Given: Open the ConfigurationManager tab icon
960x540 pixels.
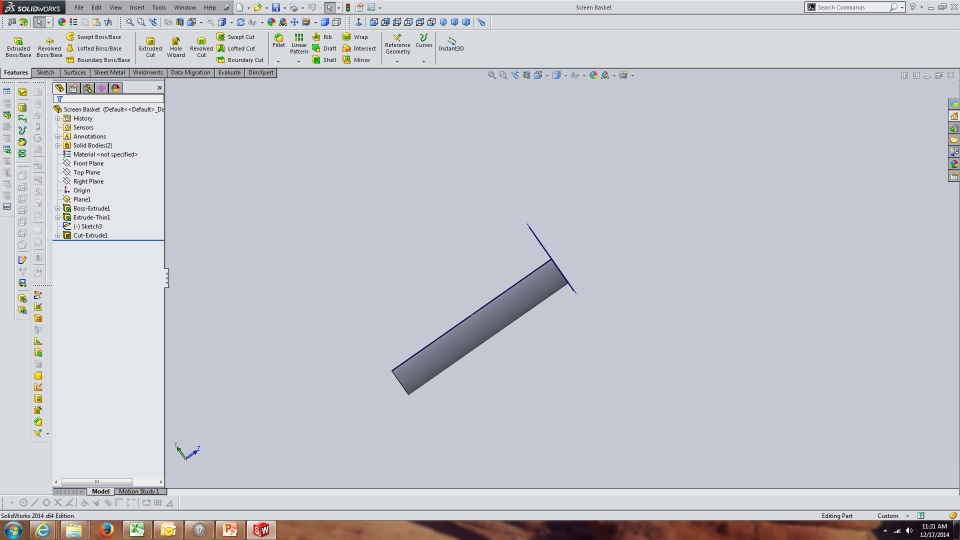Looking at the screenshot, I should (x=88, y=88).
